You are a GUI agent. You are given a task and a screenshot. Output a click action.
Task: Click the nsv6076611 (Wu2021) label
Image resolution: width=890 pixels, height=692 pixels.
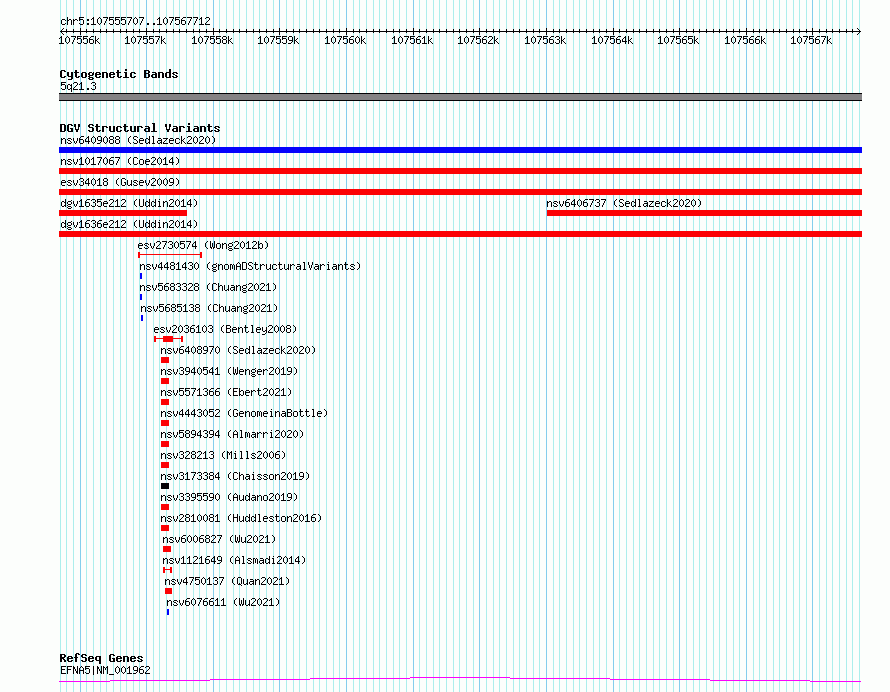tap(223, 602)
